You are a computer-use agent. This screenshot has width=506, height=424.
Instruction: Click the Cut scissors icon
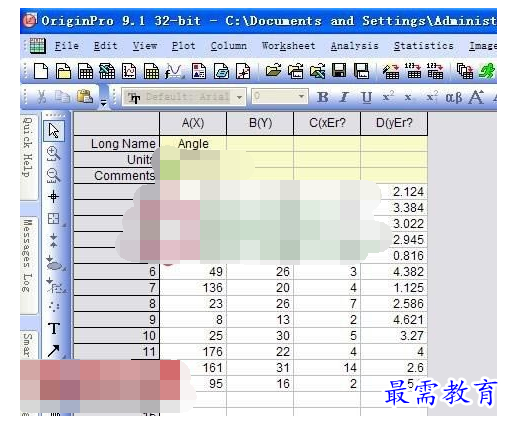(x=41, y=97)
